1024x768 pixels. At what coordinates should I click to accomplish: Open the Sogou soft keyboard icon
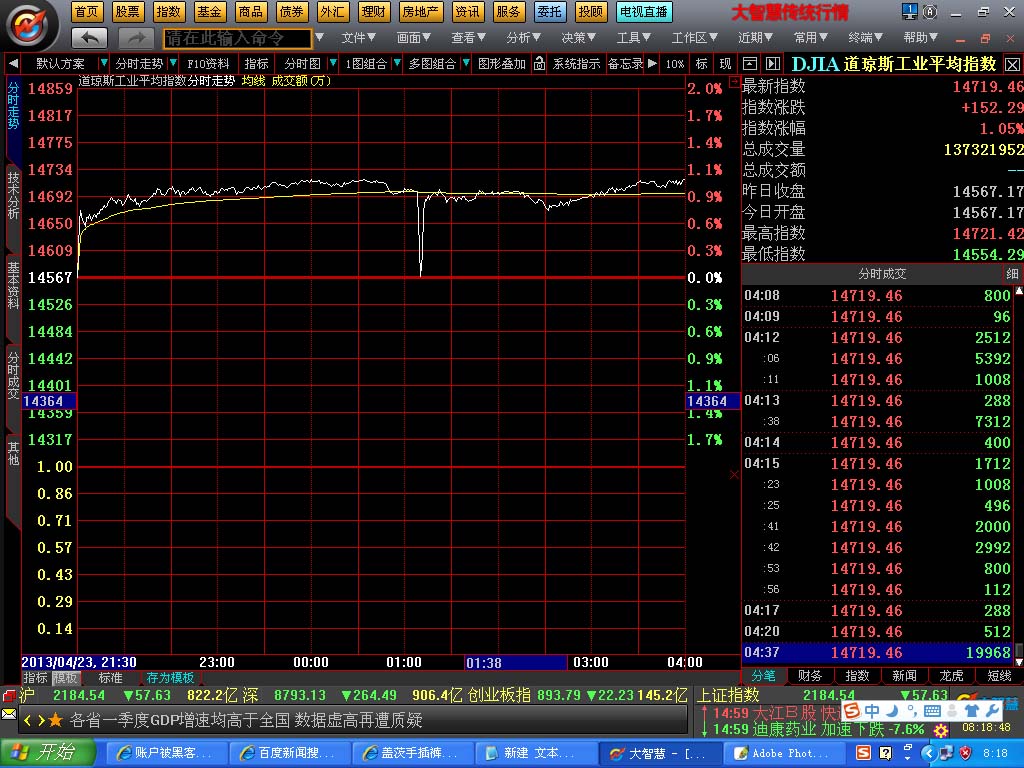click(x=933, y=711)
